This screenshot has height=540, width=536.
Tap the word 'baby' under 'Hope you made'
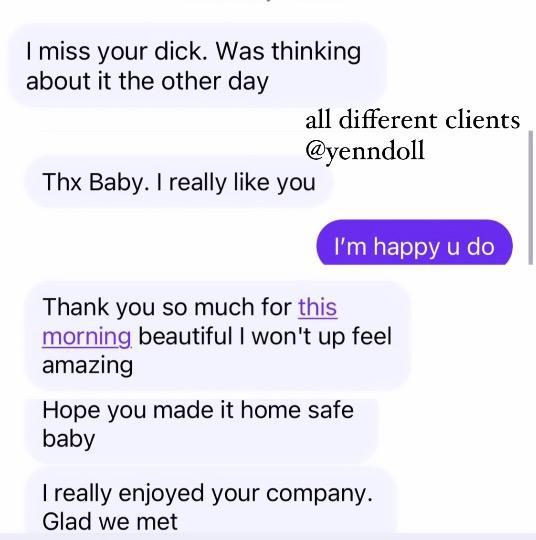[69, 439]
